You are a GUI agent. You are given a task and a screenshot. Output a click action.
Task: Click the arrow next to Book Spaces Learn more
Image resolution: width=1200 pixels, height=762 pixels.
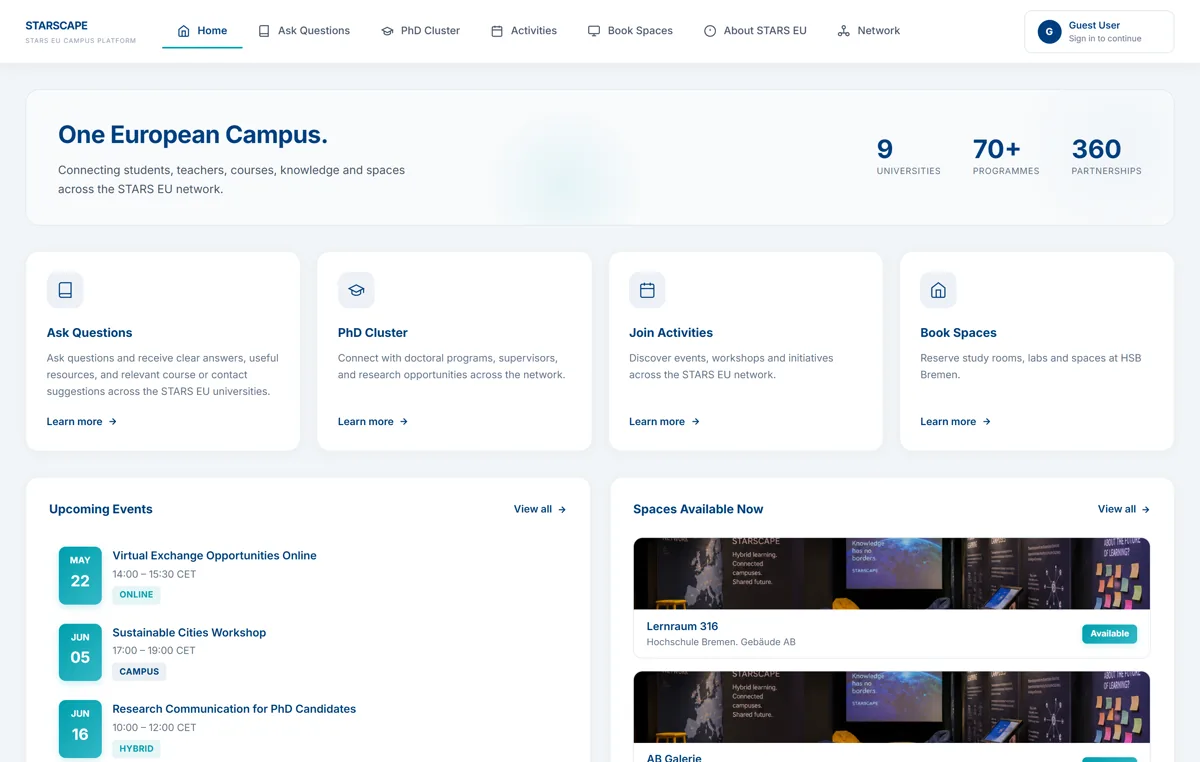point(986,422)
